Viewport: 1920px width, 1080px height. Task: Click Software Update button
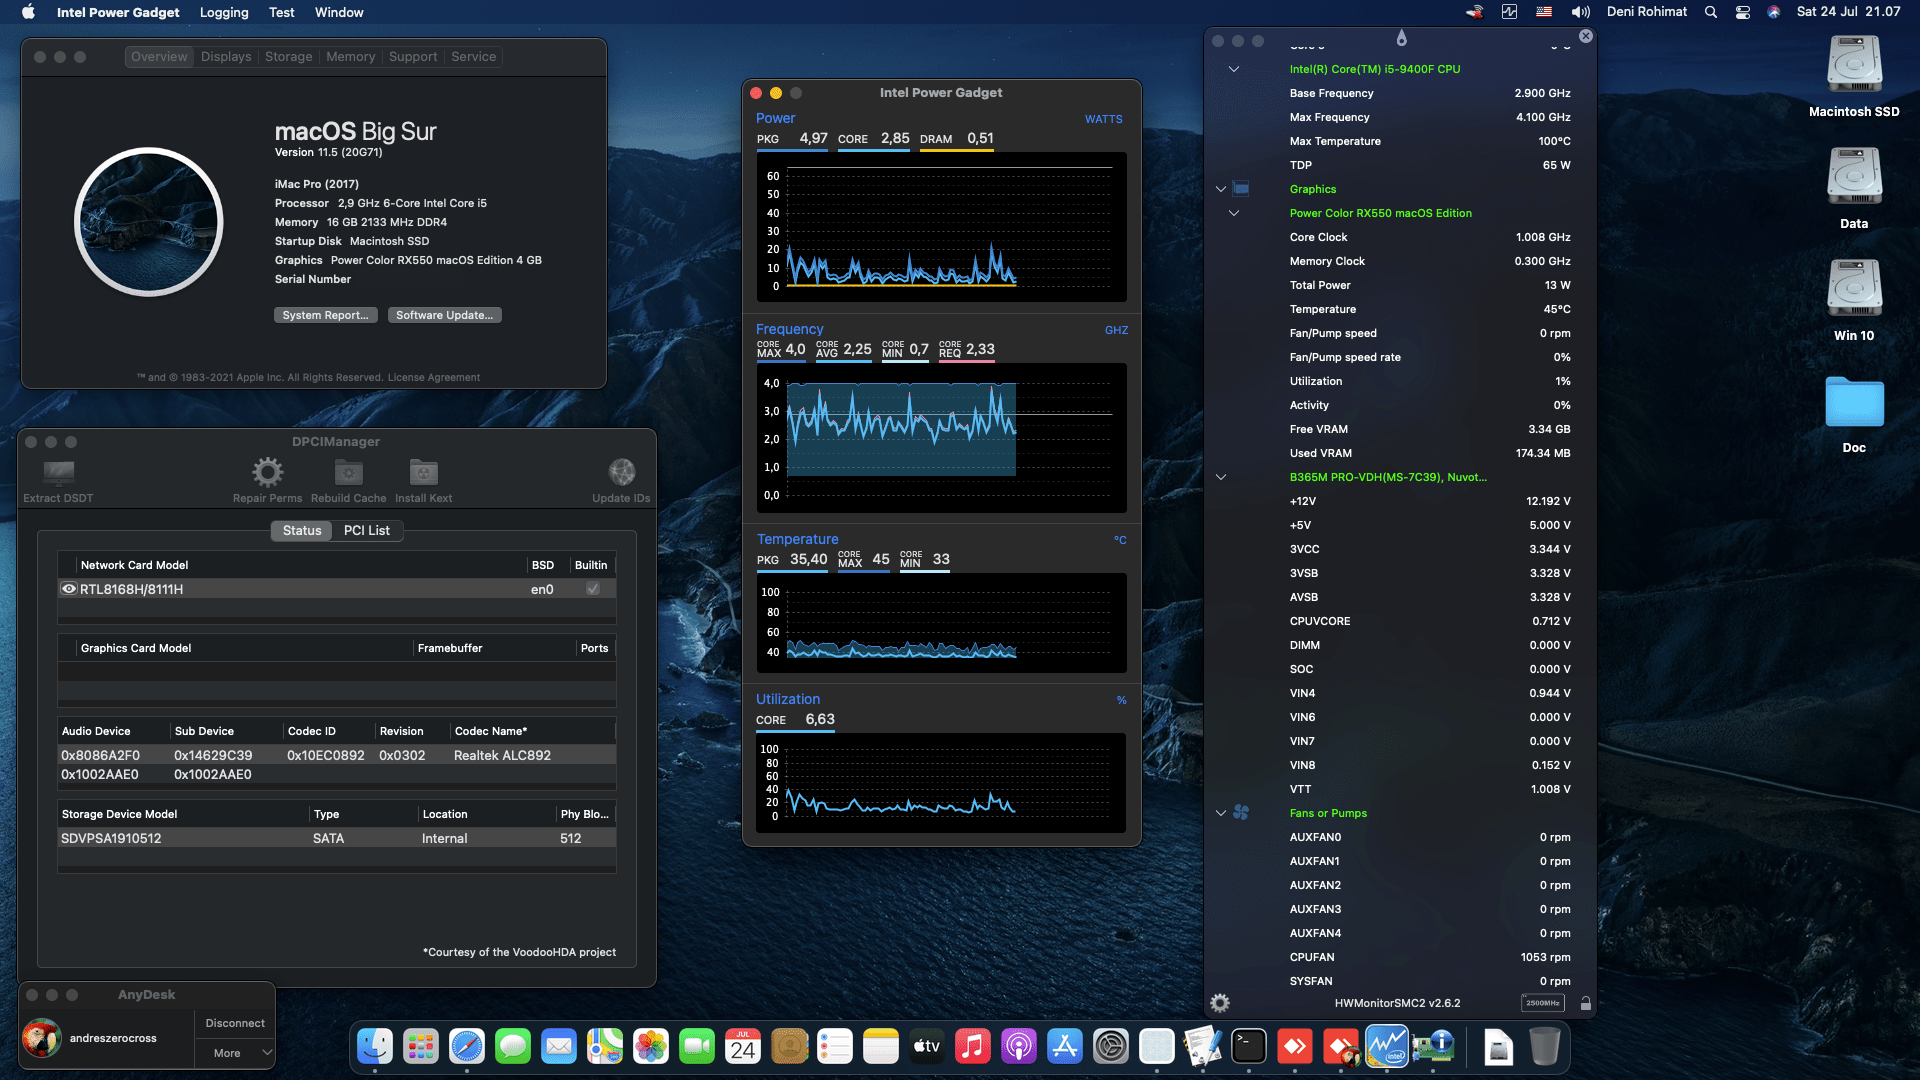click(444, 315)
